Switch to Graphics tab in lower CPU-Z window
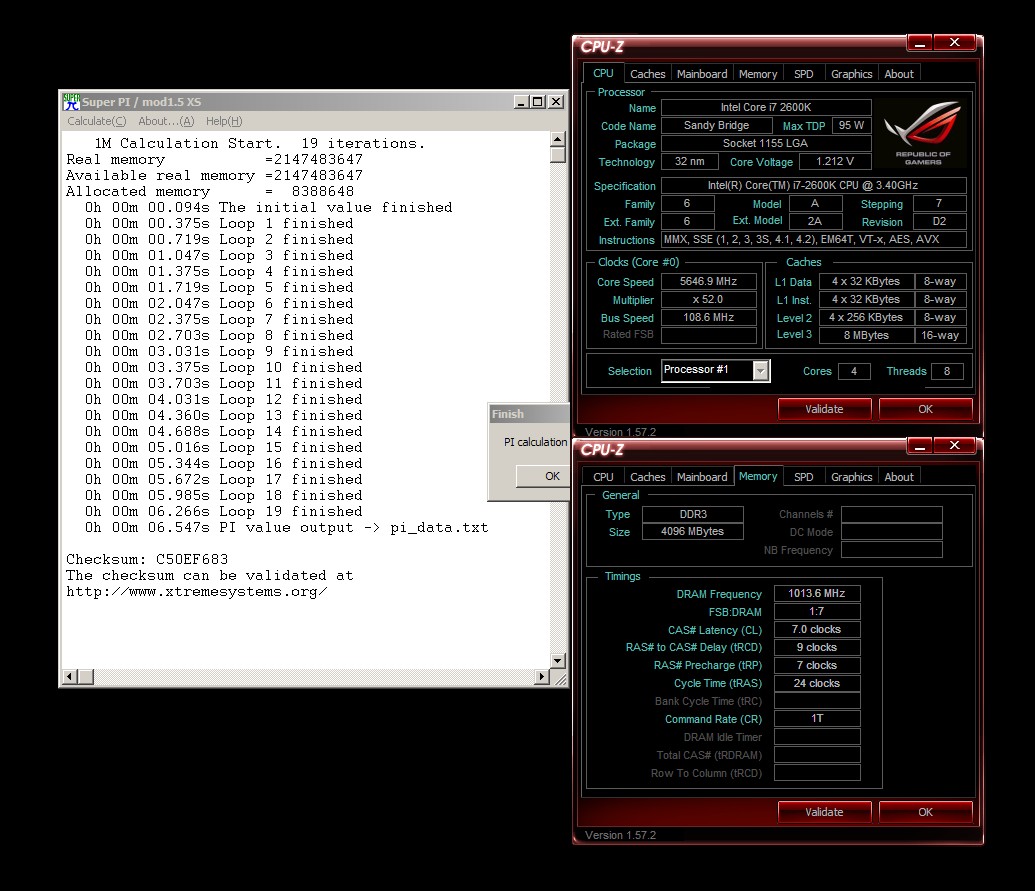This screenshot has height=891, width=1035. (x=851, y=477)
